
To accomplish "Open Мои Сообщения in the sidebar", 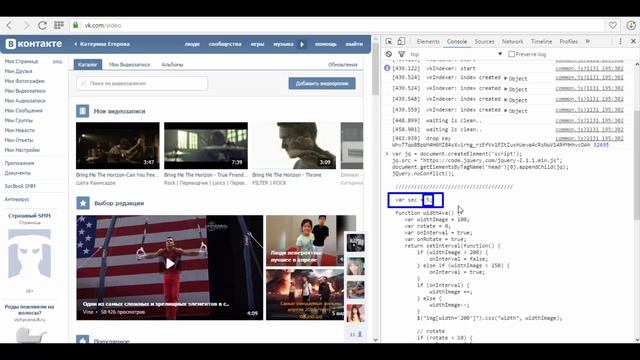I will pos(23,110).
